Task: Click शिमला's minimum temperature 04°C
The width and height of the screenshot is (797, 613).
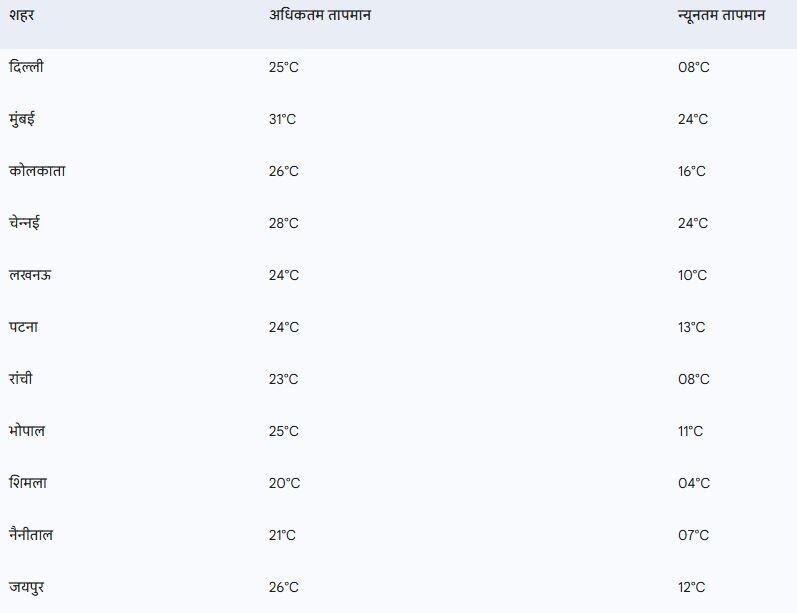Action: (693, 483)
